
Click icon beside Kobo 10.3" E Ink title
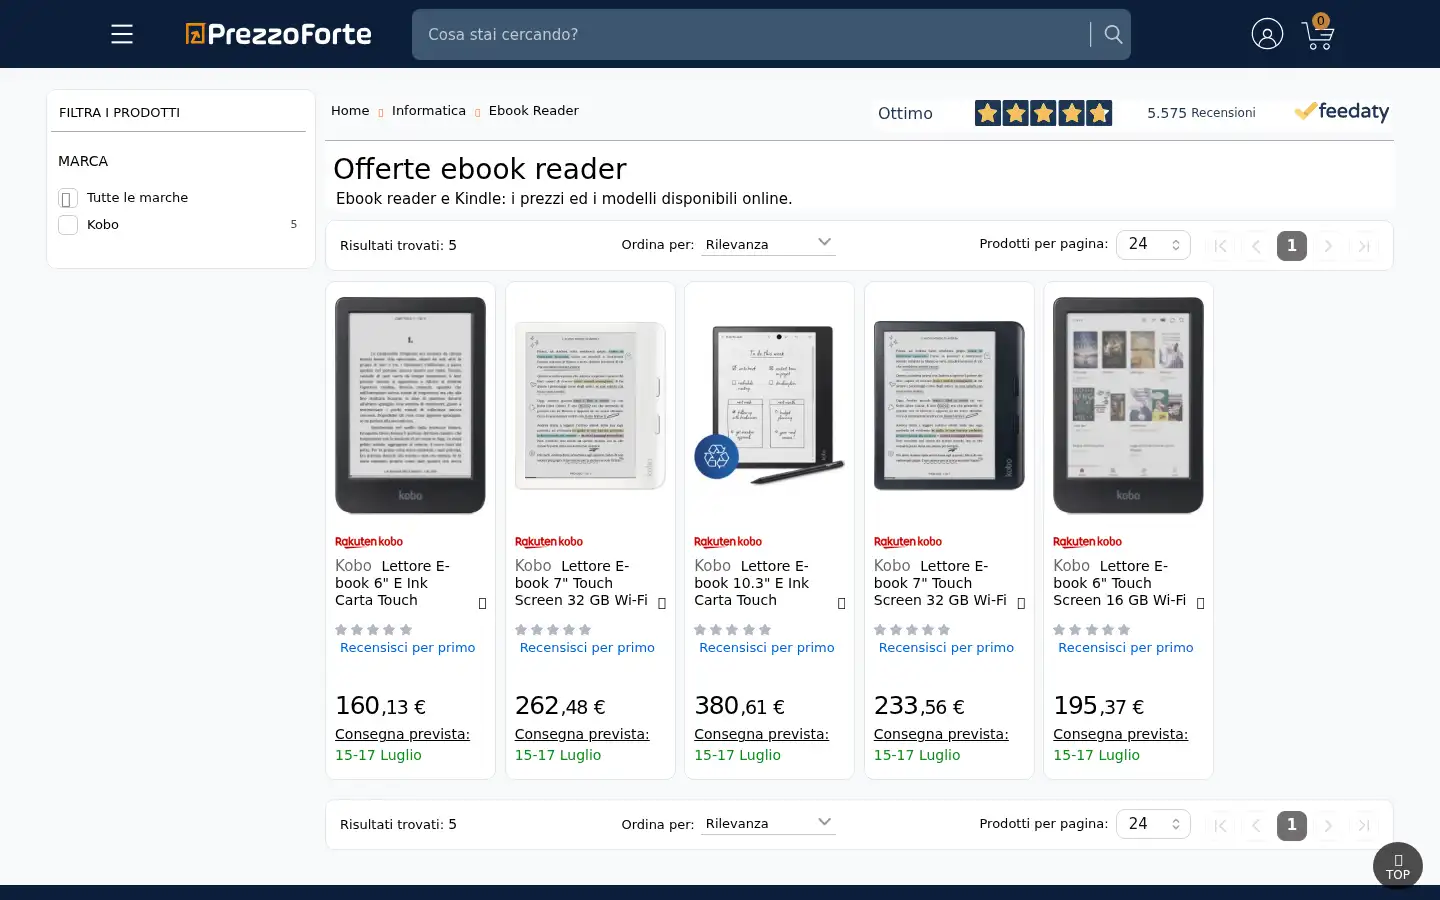[841, 603]
